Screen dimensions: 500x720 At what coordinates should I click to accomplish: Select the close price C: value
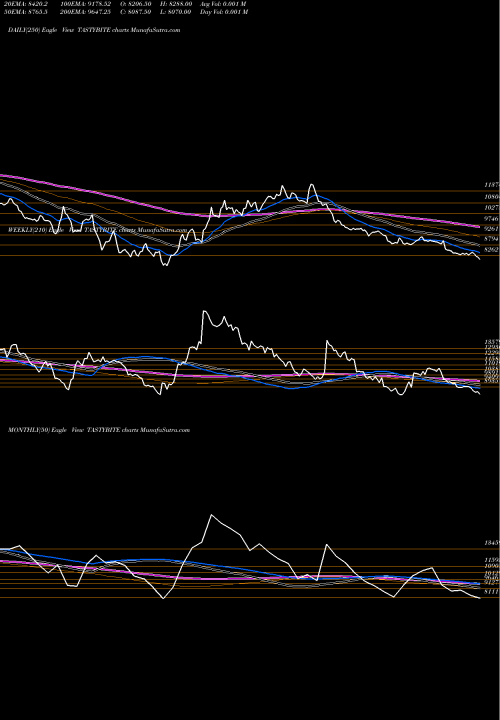click(136, 12)
